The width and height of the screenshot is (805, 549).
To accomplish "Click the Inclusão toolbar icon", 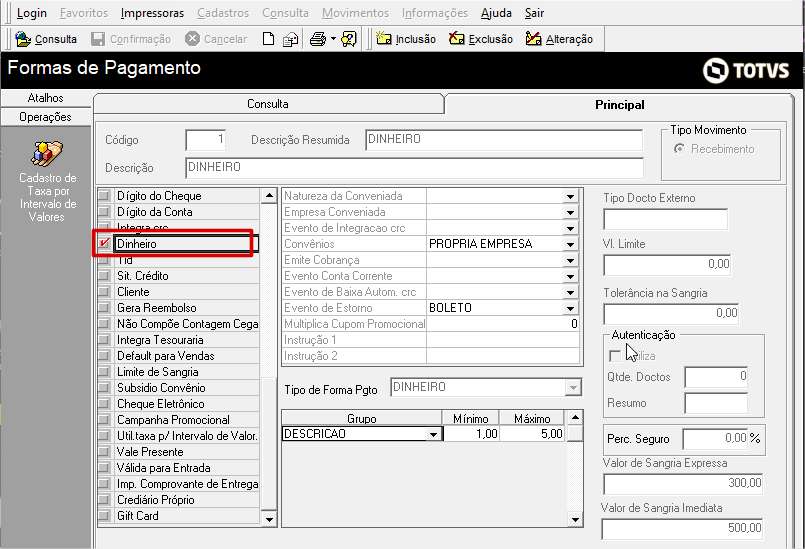I will [x=384, y=39].
